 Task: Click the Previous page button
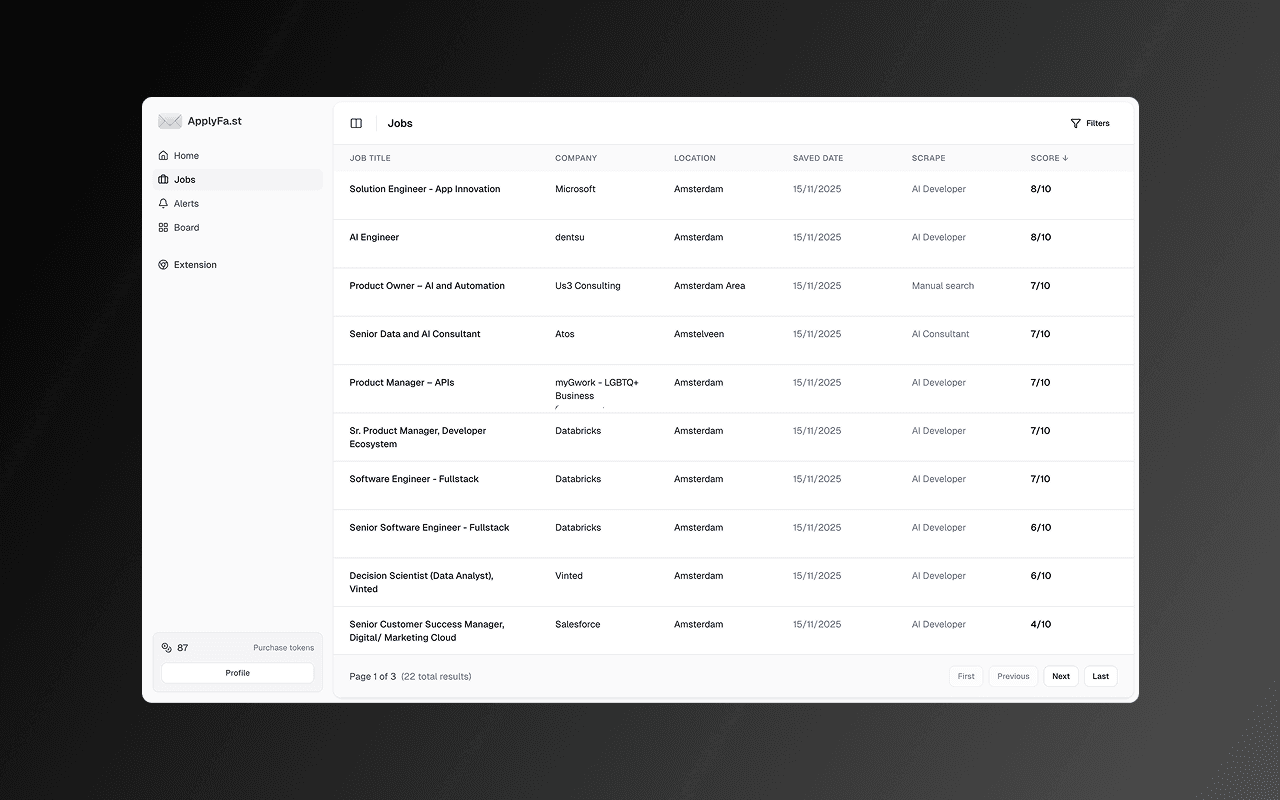click(x=1013, y=676)
